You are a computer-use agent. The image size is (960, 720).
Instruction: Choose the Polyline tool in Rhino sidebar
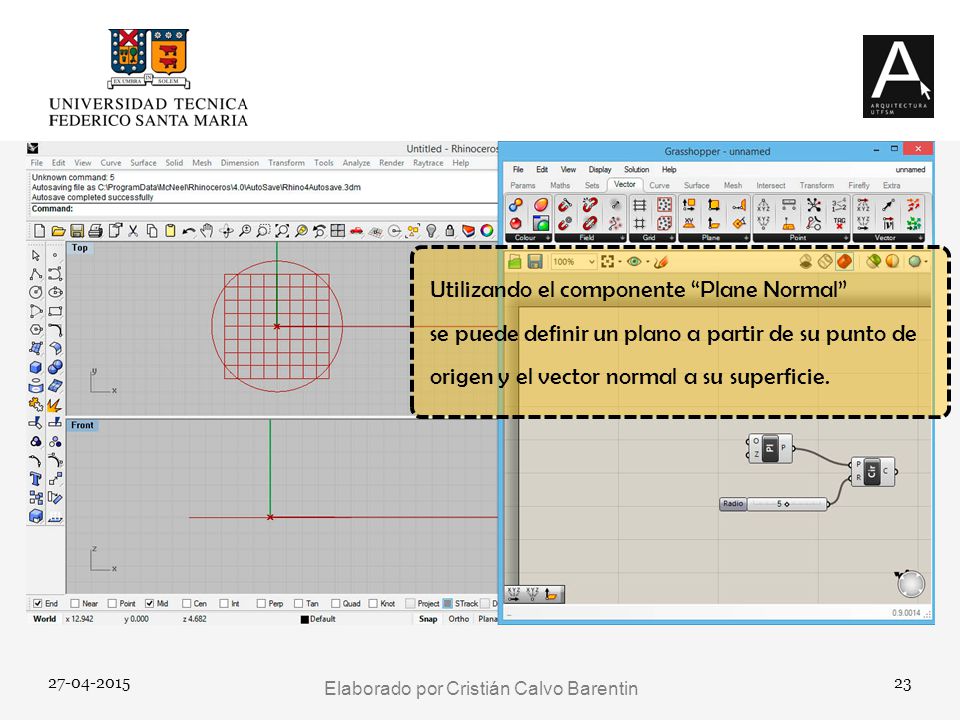[36, 274]
